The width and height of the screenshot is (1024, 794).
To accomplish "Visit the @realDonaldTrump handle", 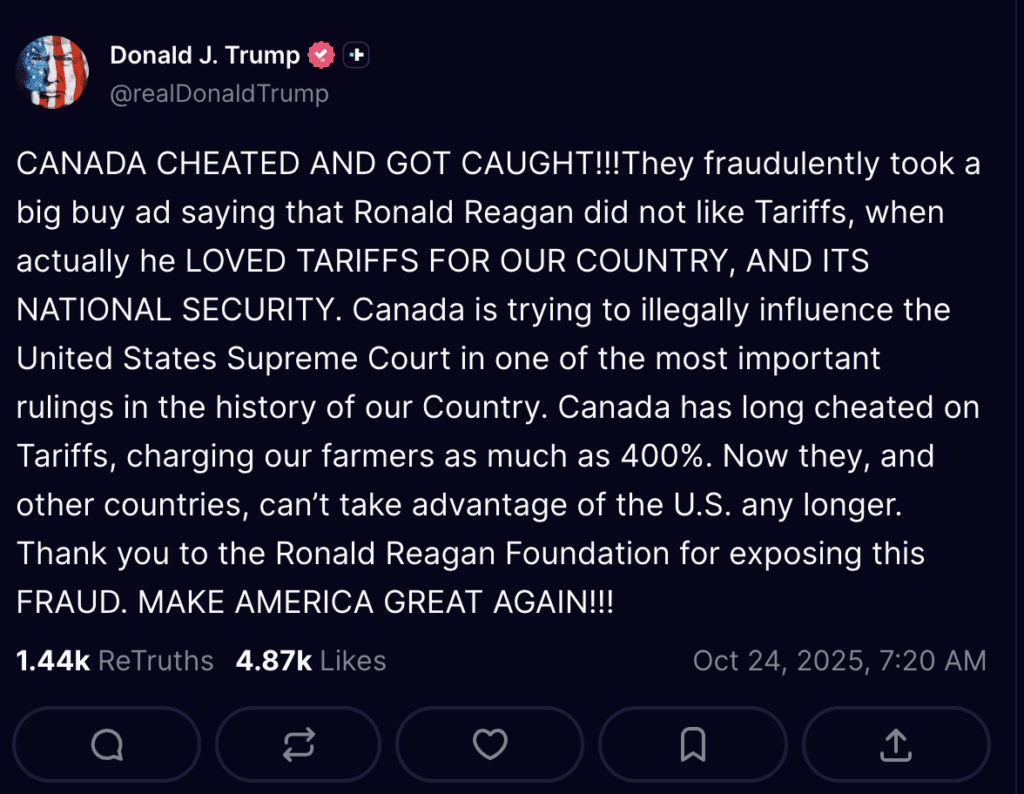I will click(x=219, y=94).
